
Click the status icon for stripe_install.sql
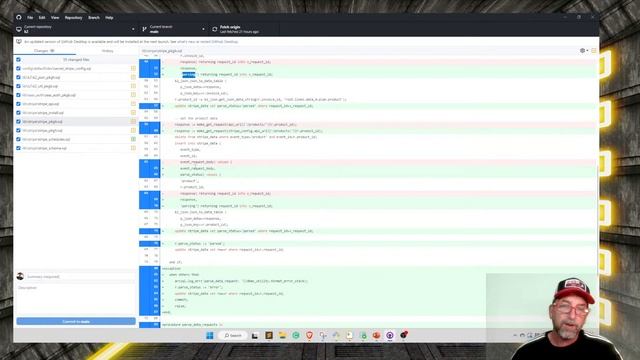pos(133,113)
